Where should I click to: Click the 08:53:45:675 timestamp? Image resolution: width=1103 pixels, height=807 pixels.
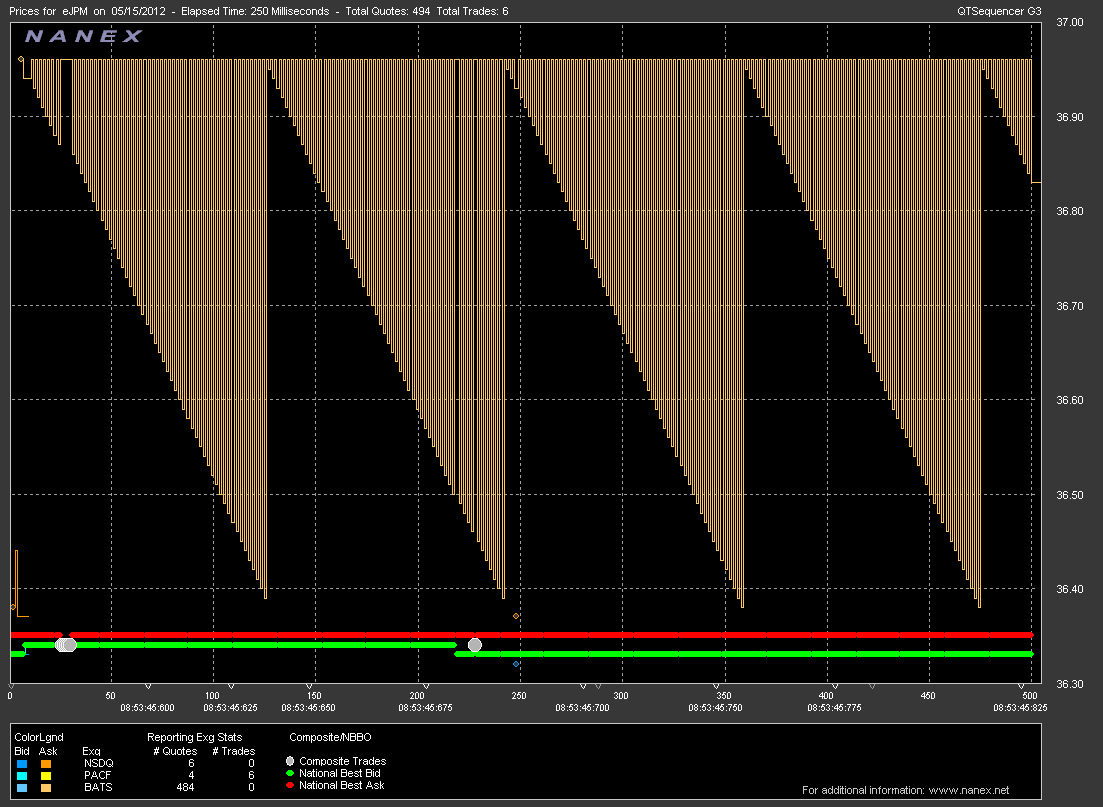(x=426, y=708)
